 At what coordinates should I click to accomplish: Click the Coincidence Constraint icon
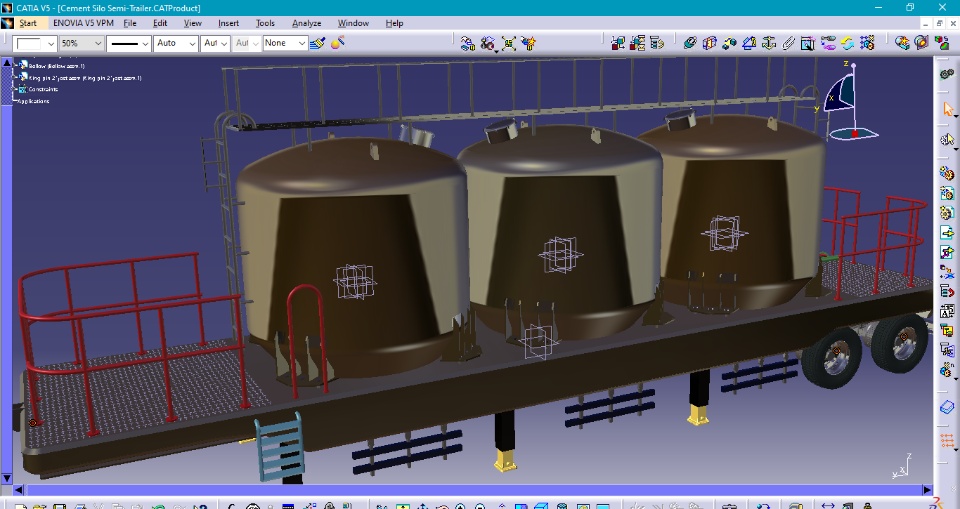click(689, 43)
